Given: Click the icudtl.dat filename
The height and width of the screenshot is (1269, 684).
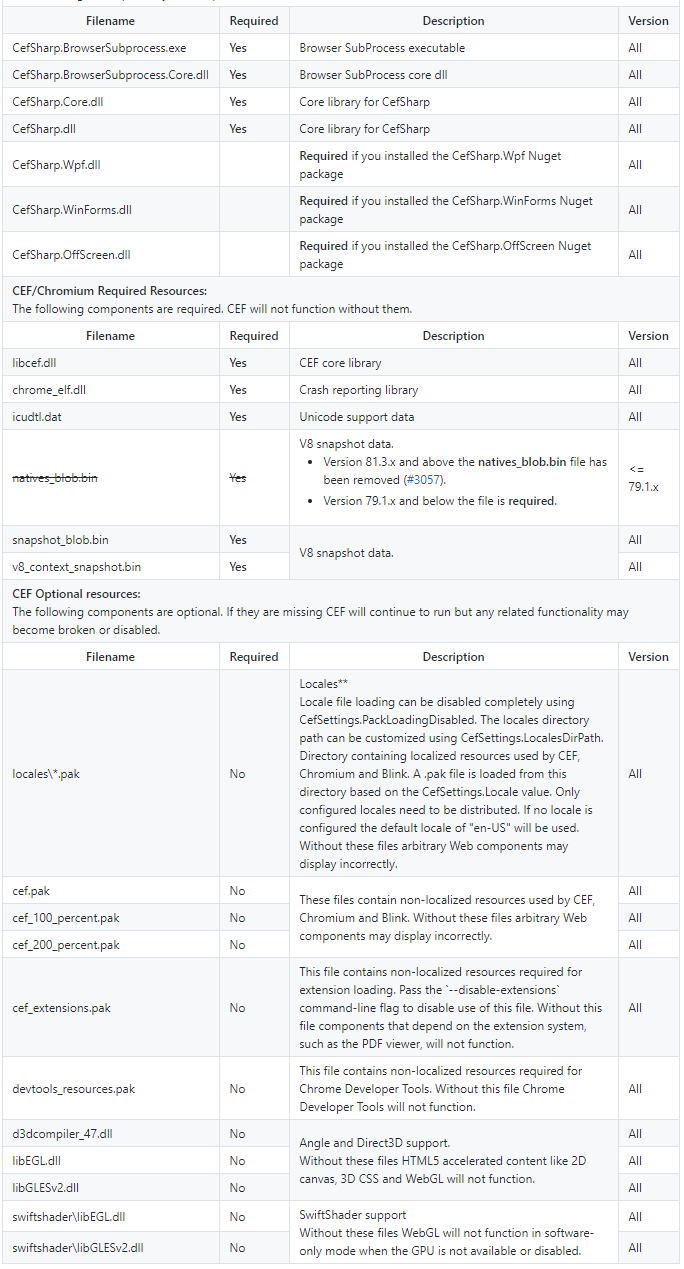Looking at the screenshot, I should coord(37,417).
